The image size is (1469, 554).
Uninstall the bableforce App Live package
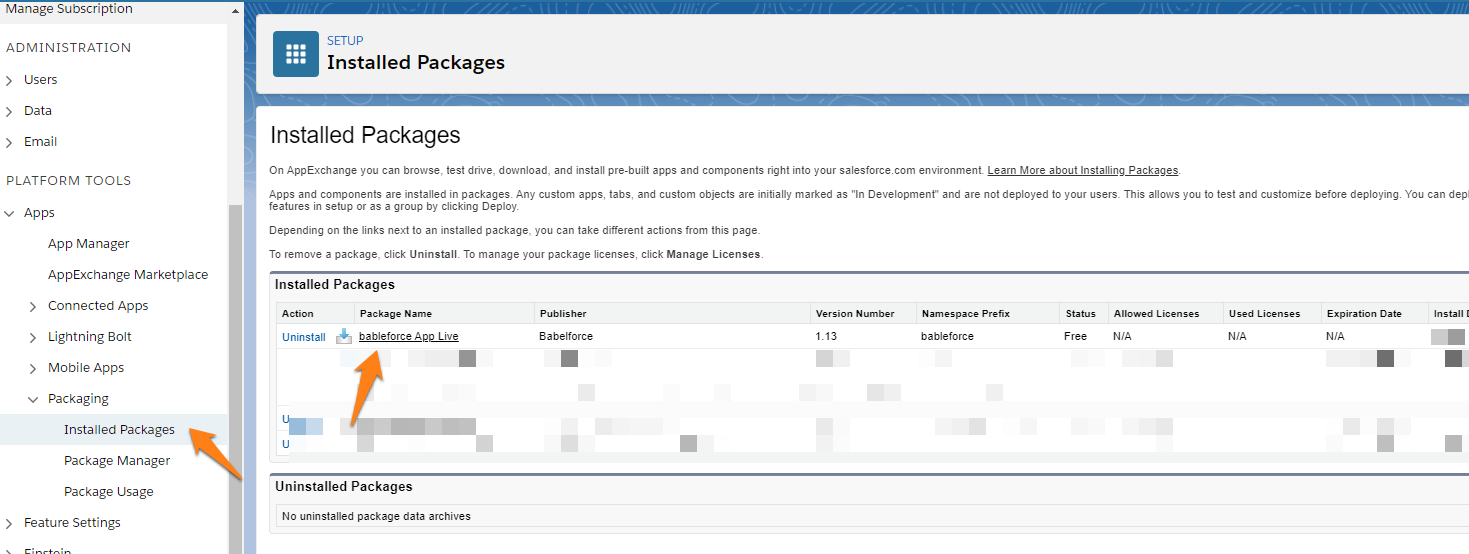click(x=303, y=337)
